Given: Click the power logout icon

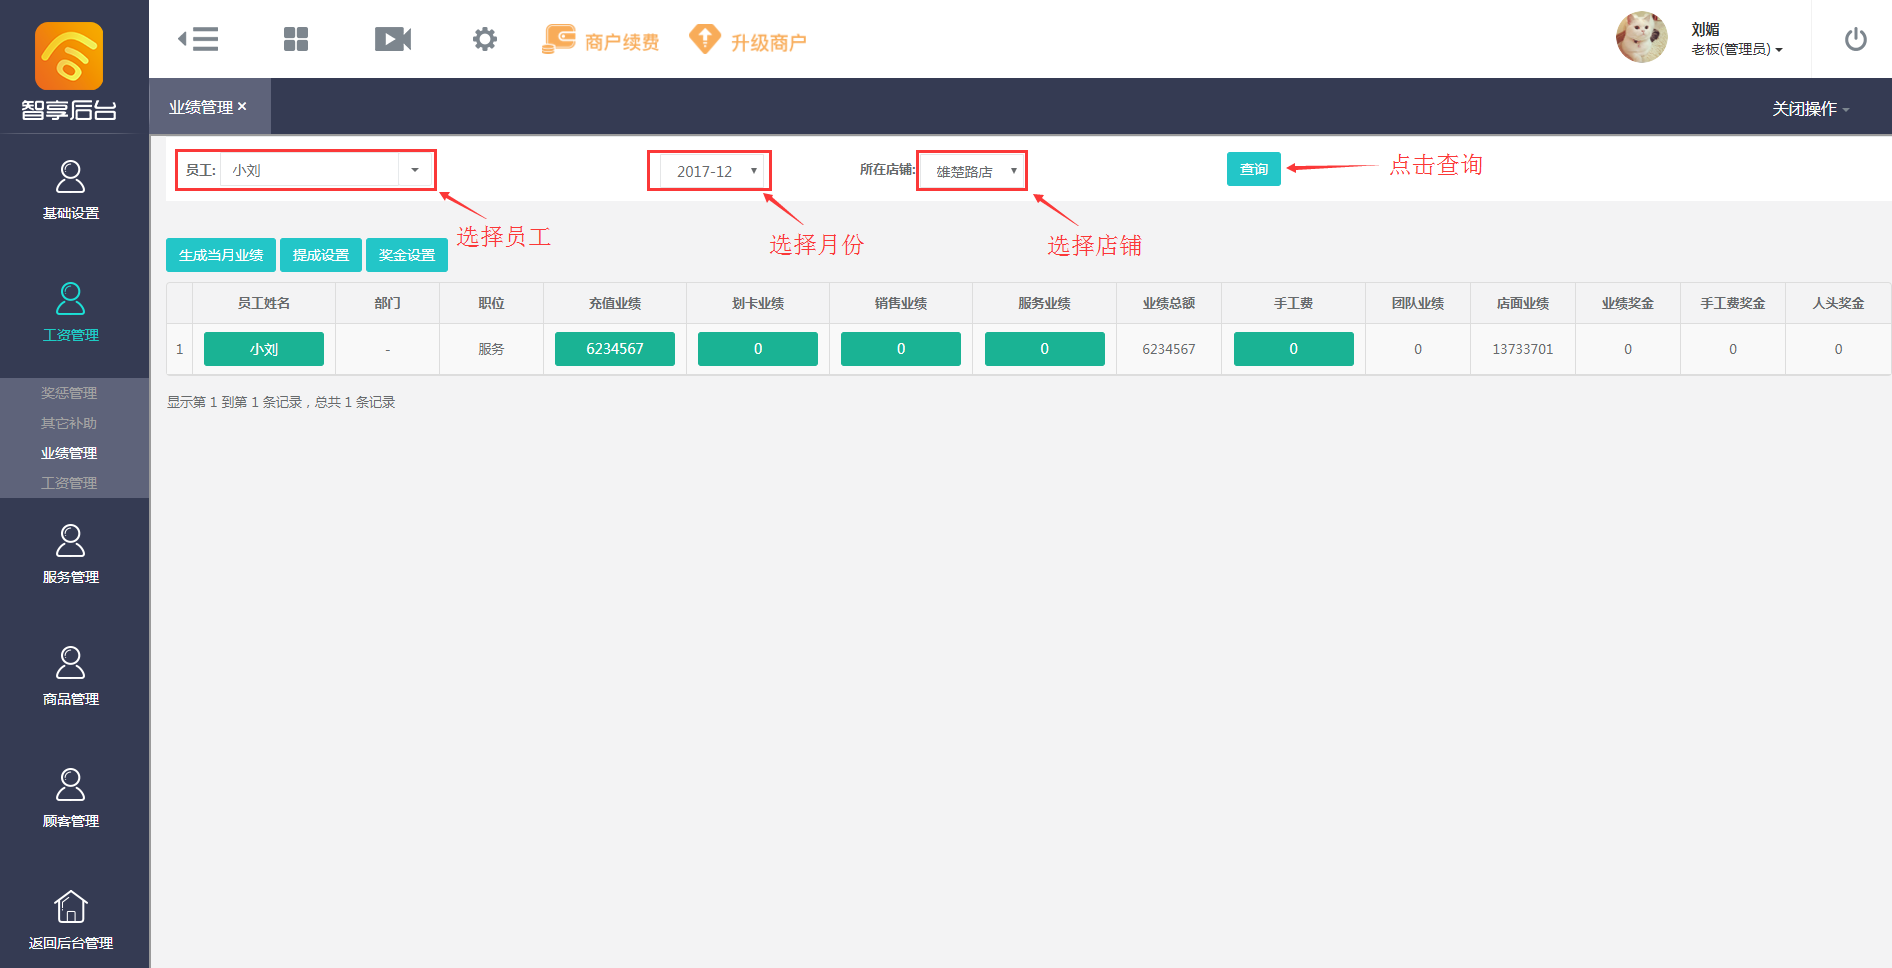Looking at the screenshot, I should tap(1856, 39).
